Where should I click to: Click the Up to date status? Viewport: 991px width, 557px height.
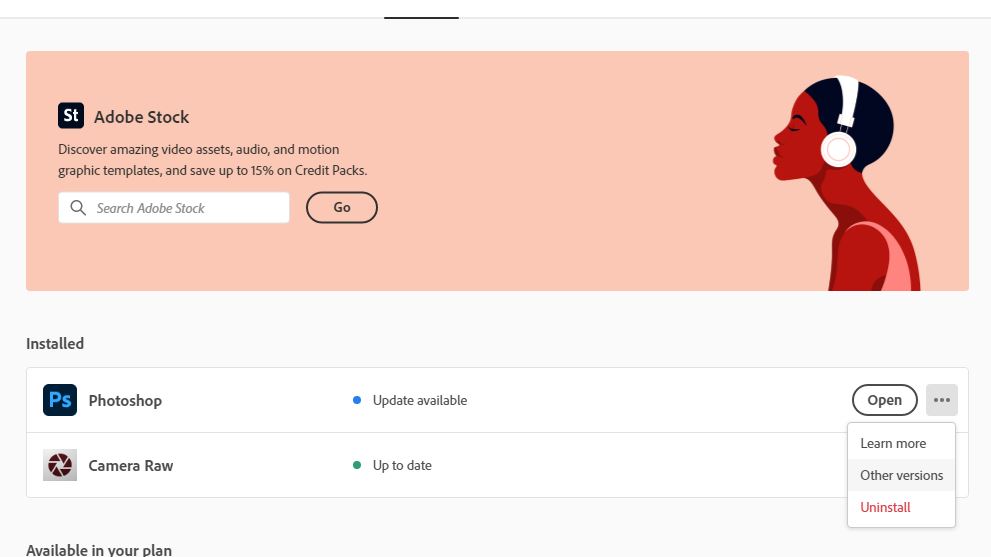pos(402,465)
